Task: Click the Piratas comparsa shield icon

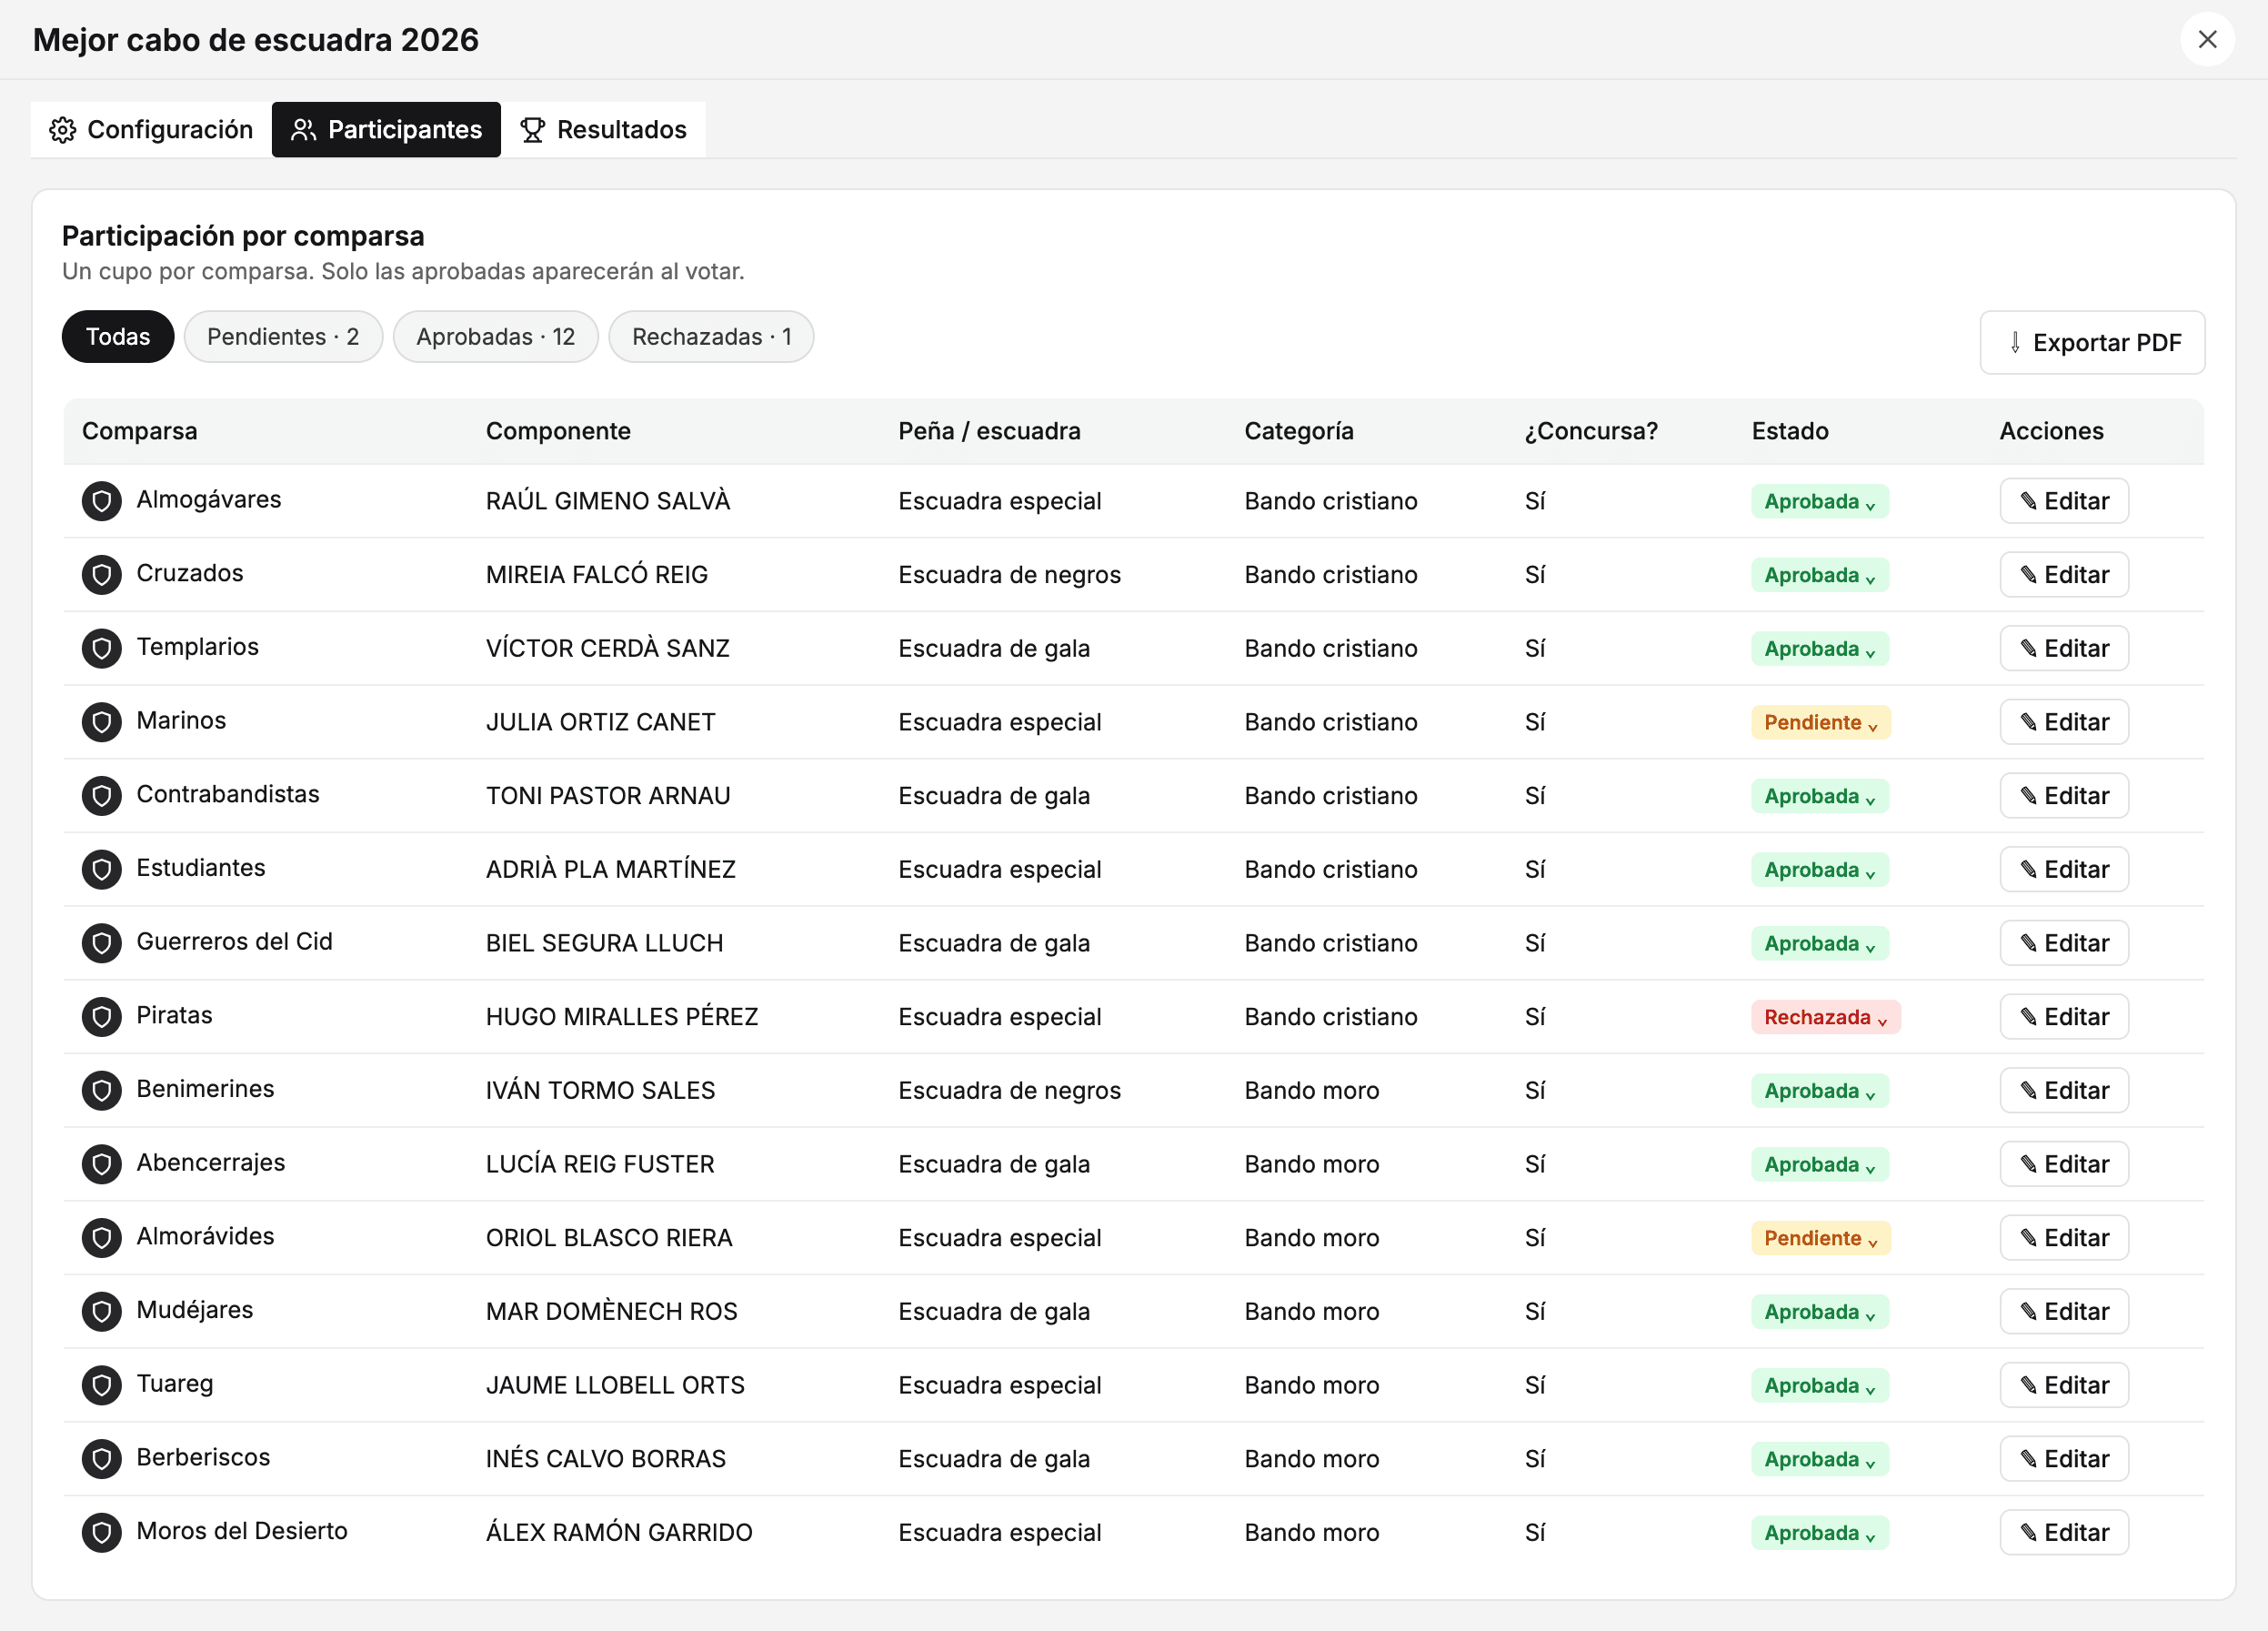Action: coord(101,1017)
